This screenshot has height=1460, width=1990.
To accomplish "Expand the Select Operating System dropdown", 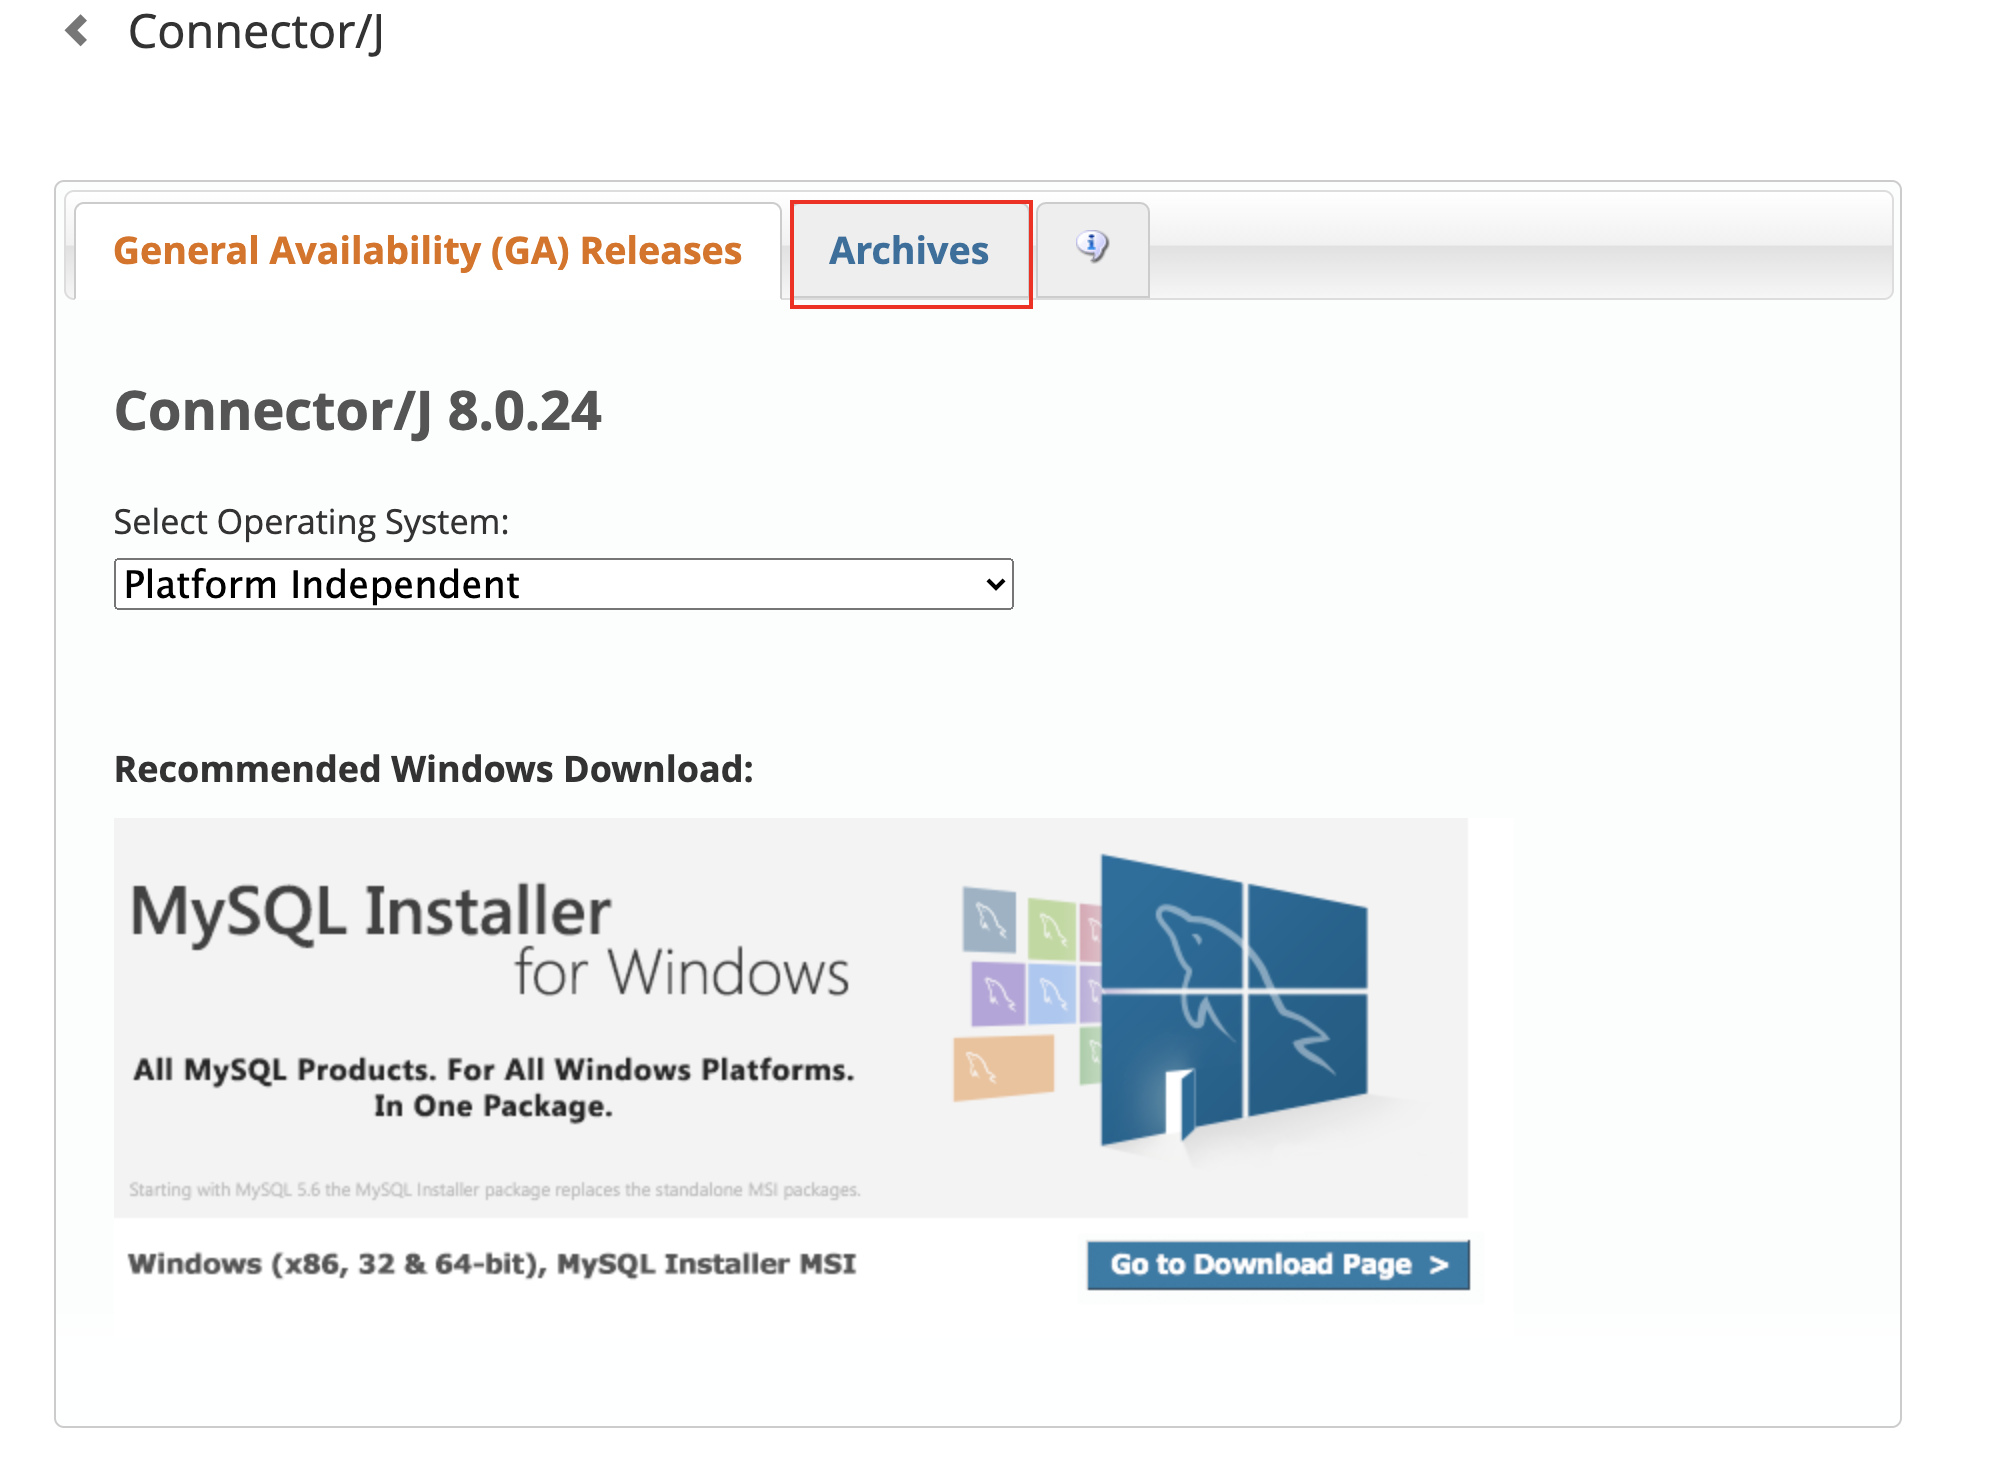I will 564,584.
